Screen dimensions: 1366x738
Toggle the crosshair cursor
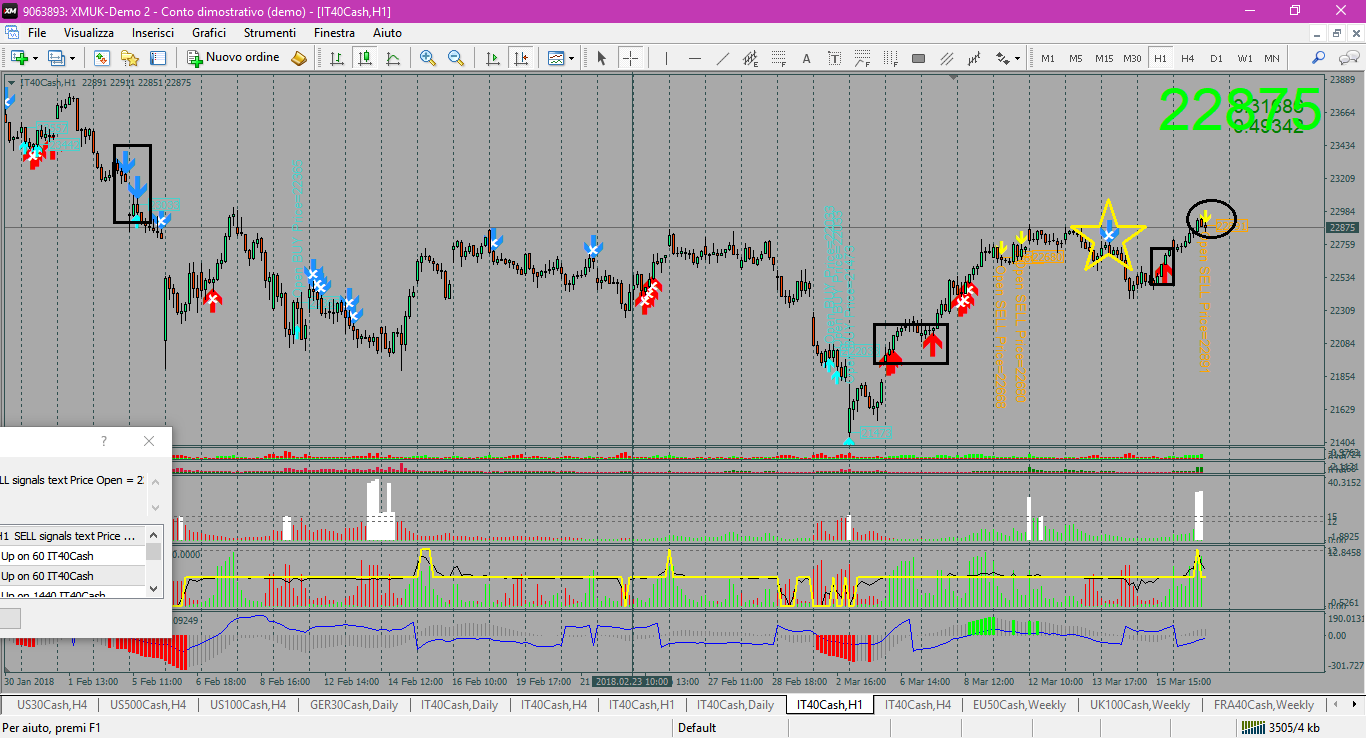[x=630, y=58]
